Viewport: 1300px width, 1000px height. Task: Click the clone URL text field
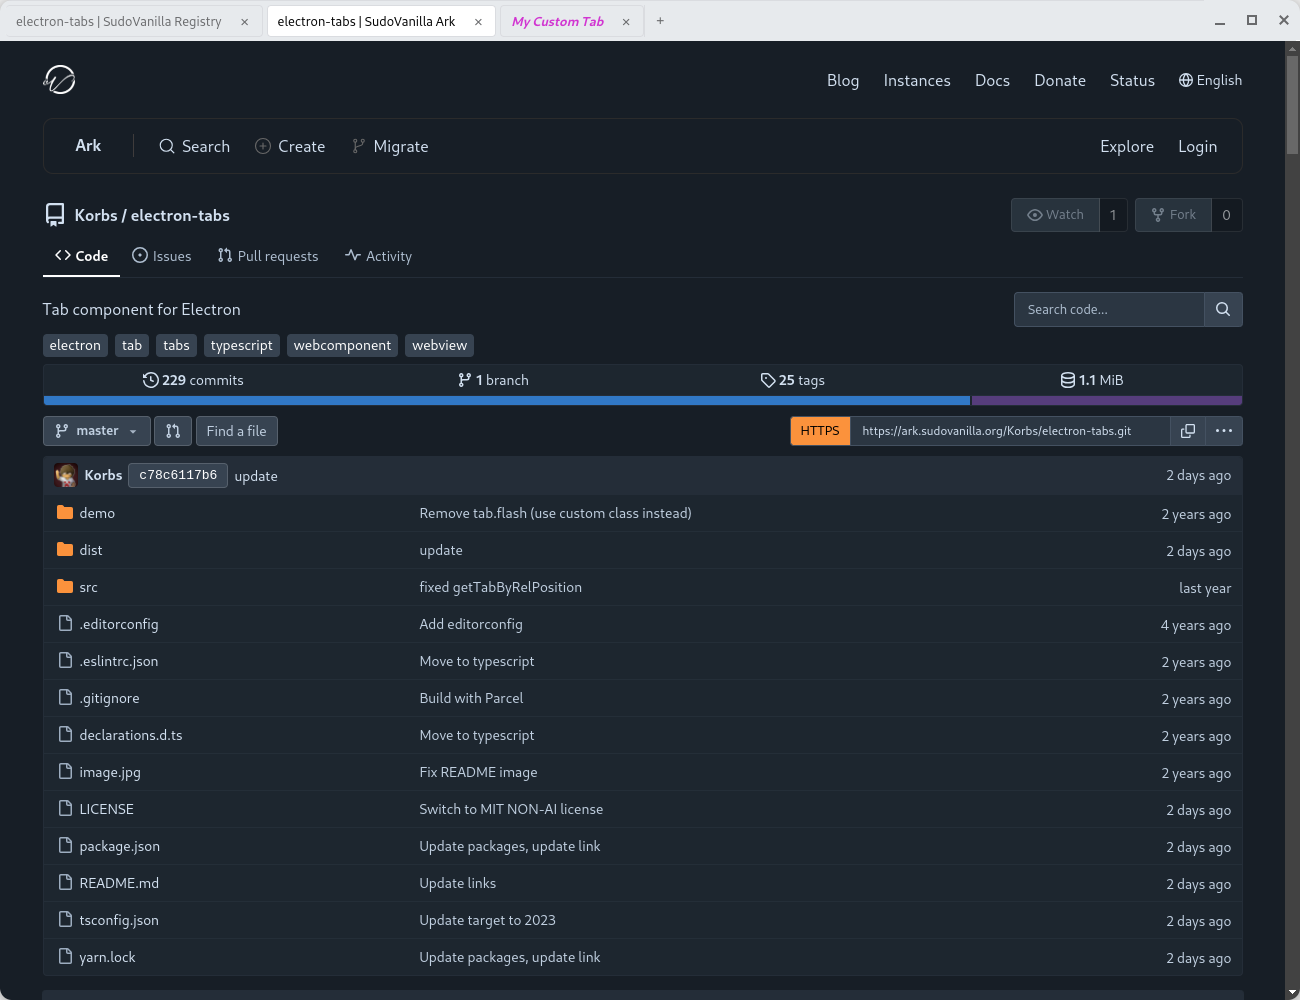(1010, 431)
